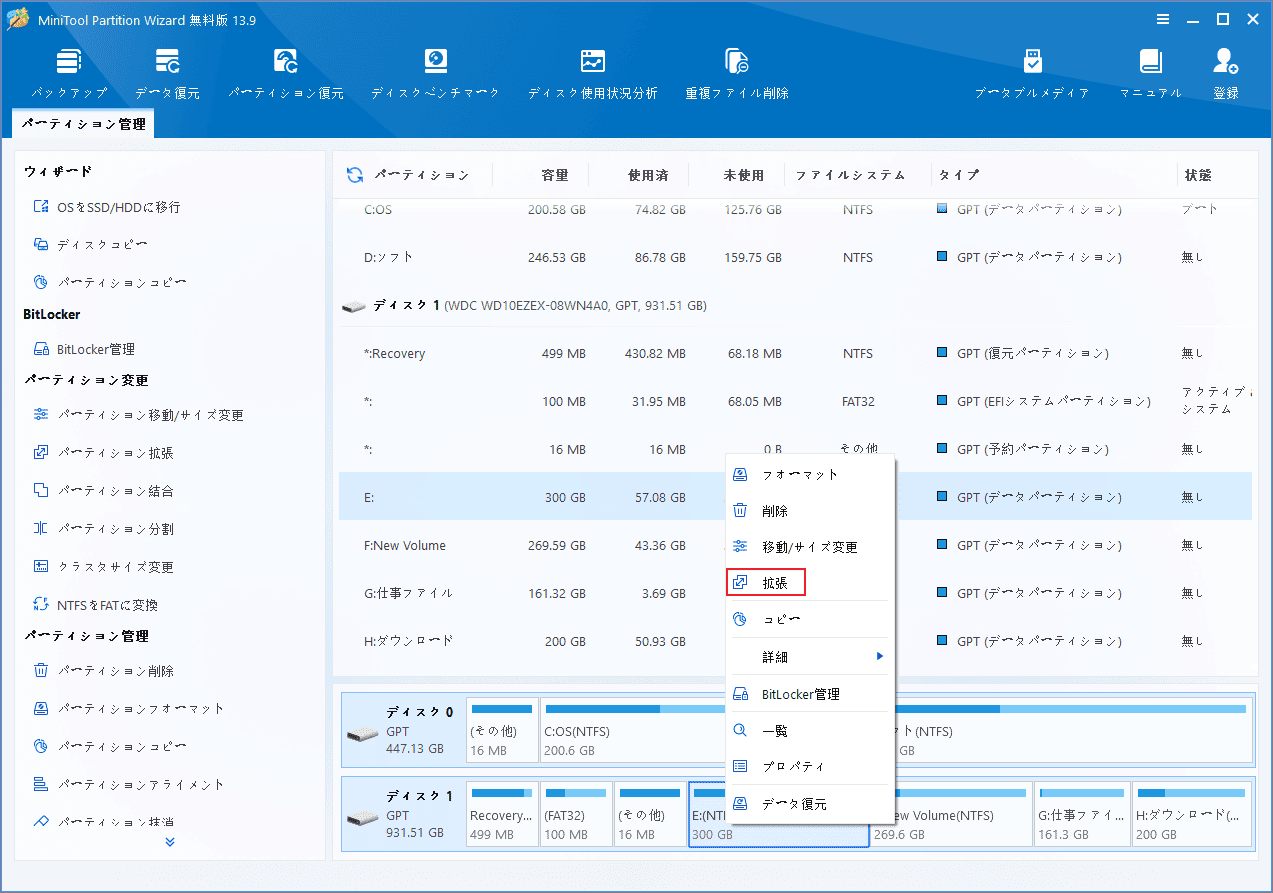Click the パーティションコピー item under ウィザード
This screenshot has width=1273, height=893.
109,283
